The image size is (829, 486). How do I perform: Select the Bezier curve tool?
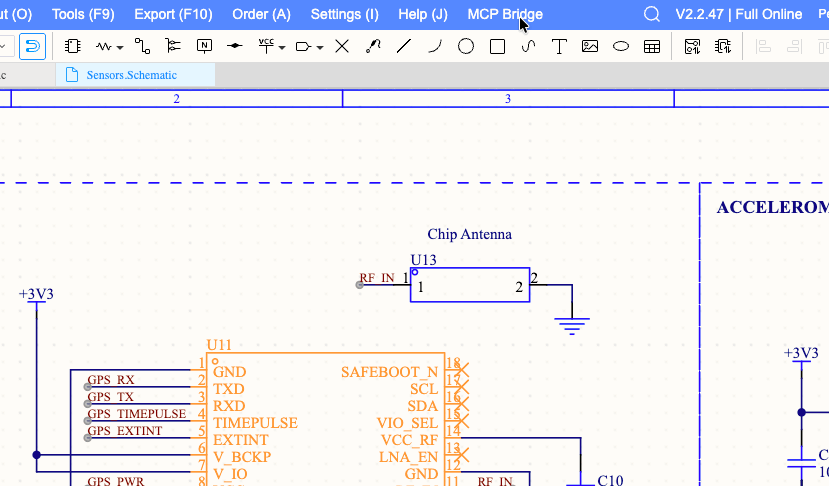(528, 47)
